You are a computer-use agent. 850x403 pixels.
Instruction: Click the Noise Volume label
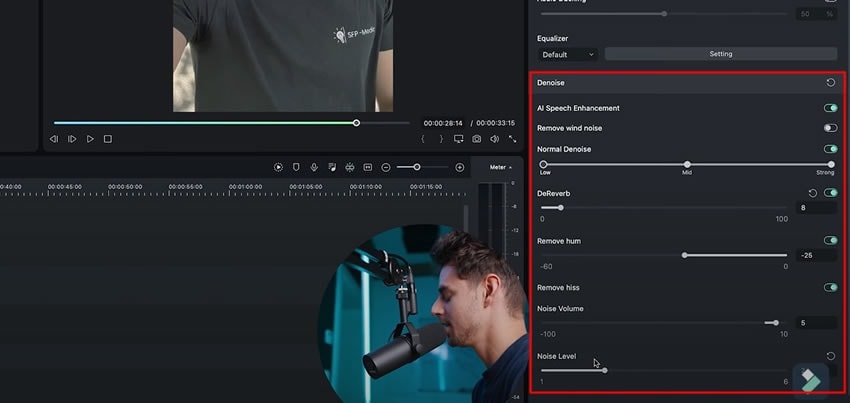point(561,309)
